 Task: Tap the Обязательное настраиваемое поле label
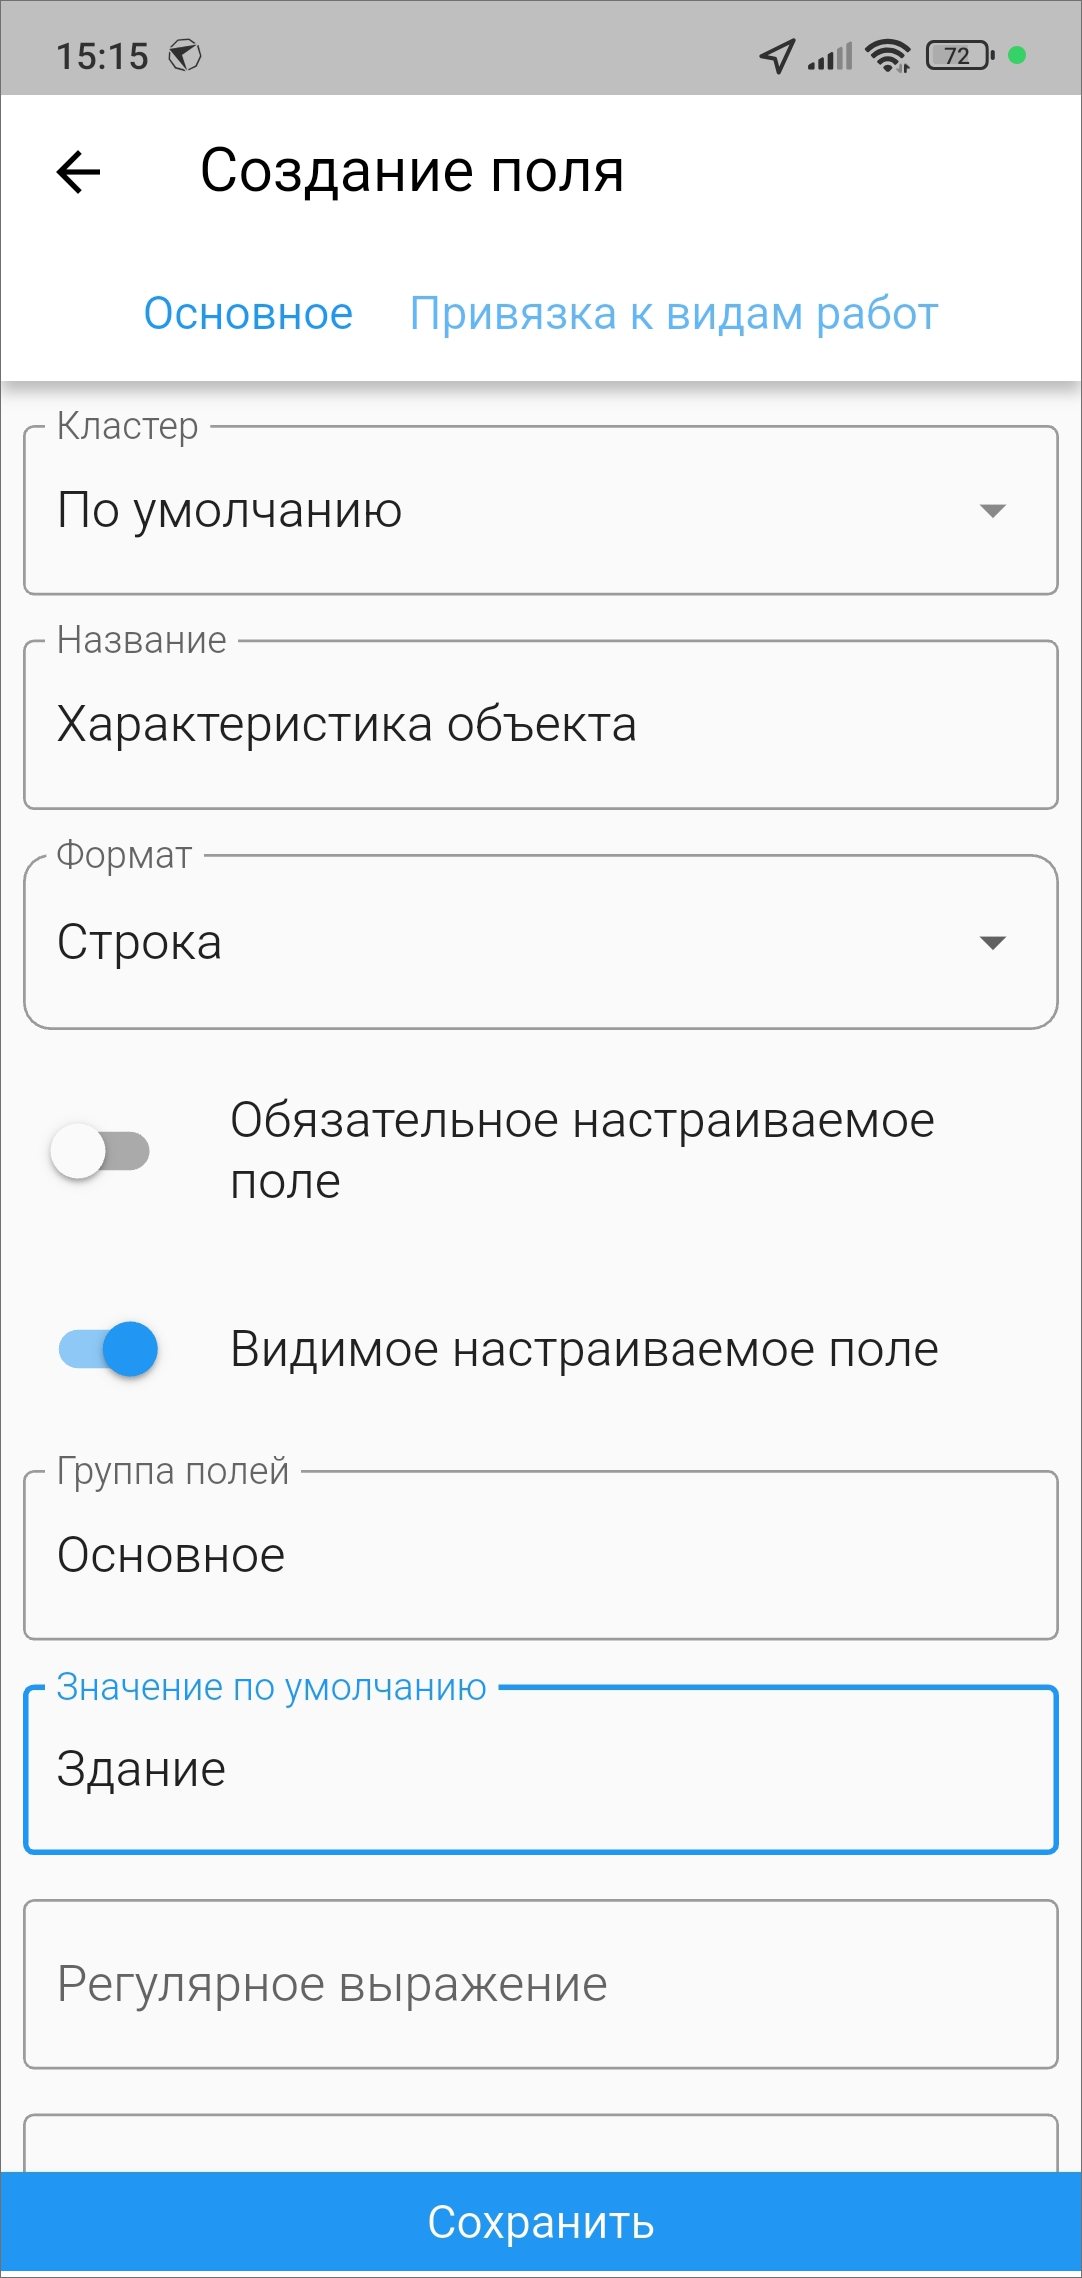(x=582, y=1151)
